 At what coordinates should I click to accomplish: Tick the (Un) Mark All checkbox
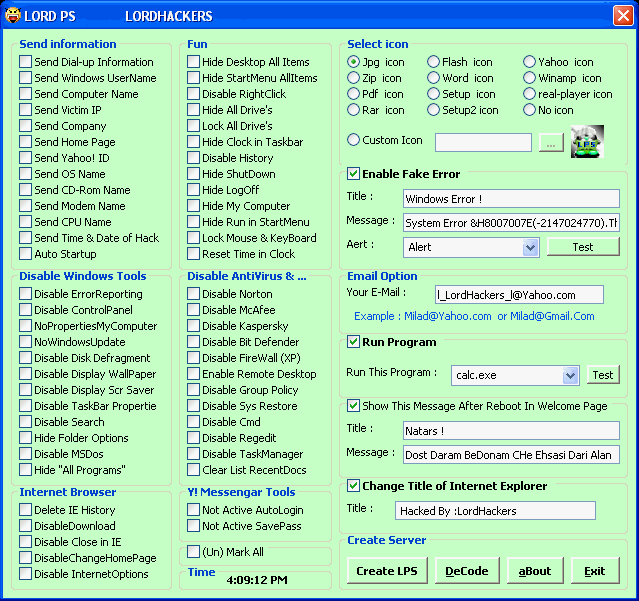(194, 551)
